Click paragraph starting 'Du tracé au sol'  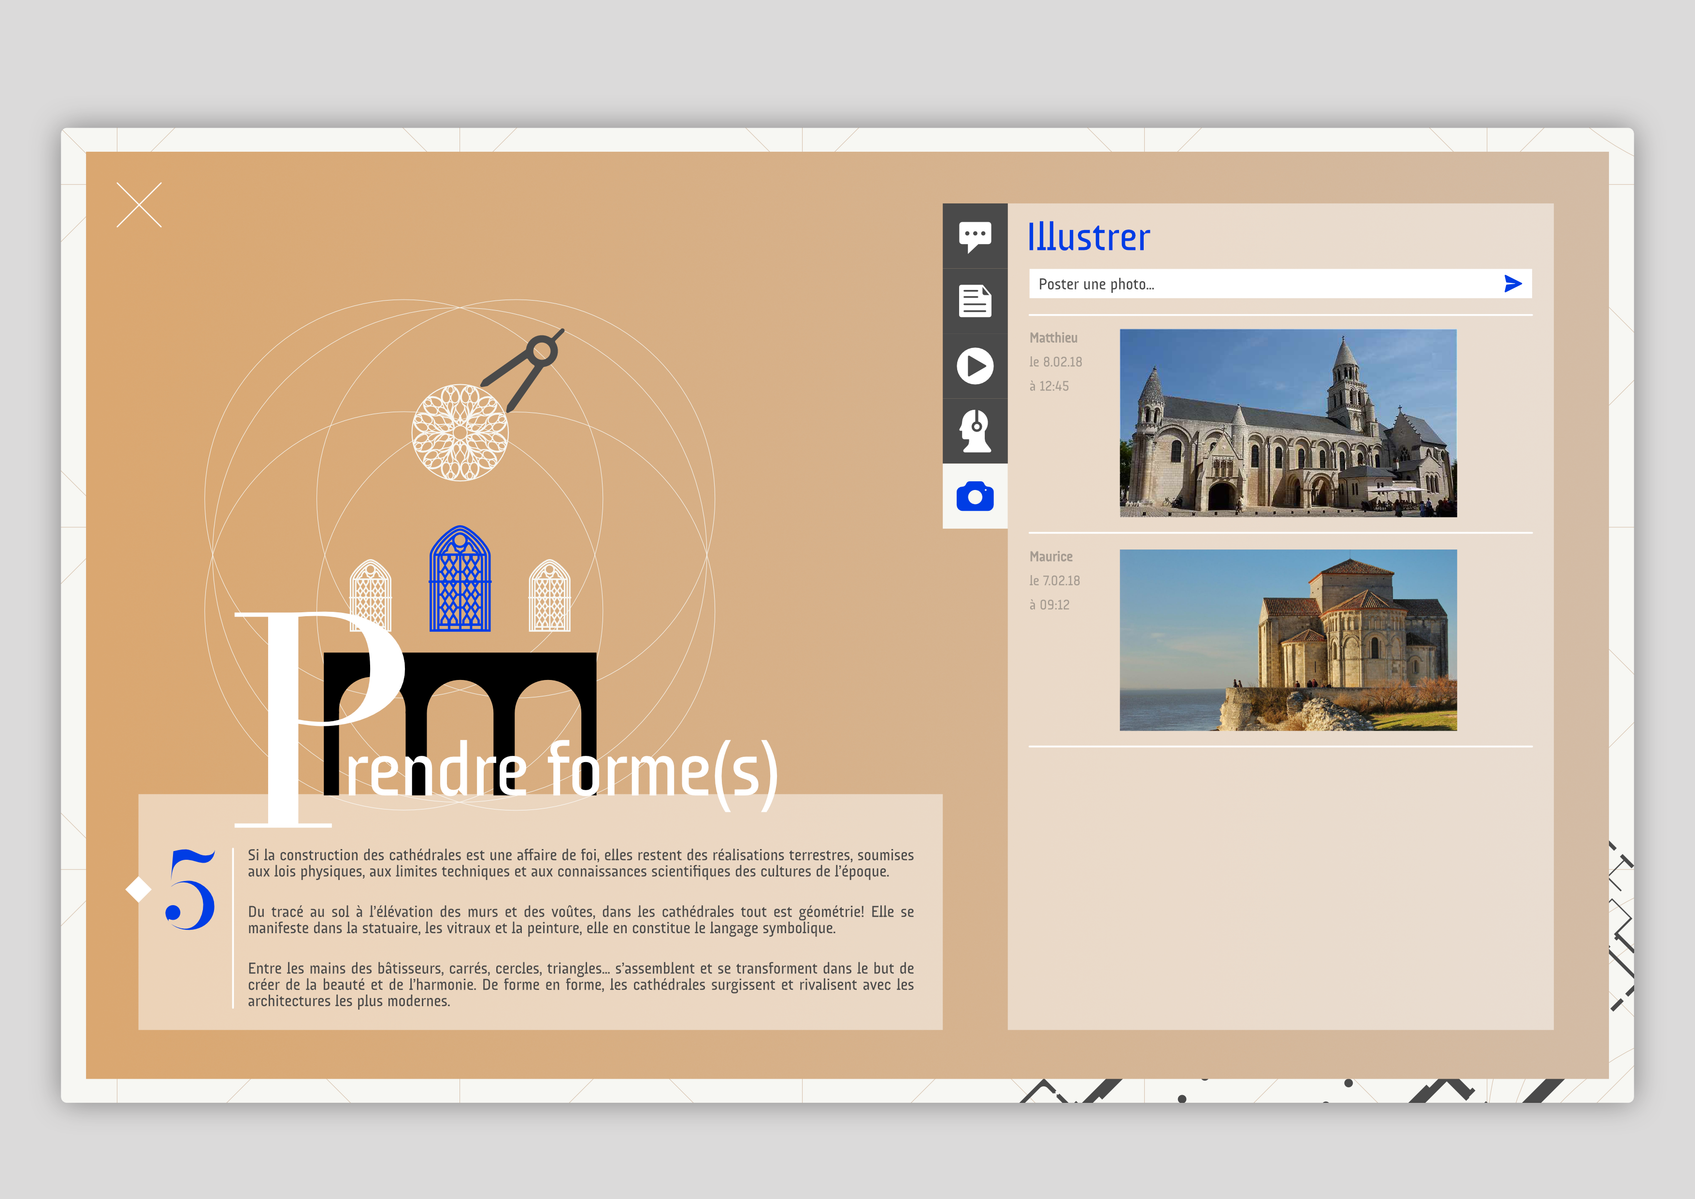click(x=581, y=920)
